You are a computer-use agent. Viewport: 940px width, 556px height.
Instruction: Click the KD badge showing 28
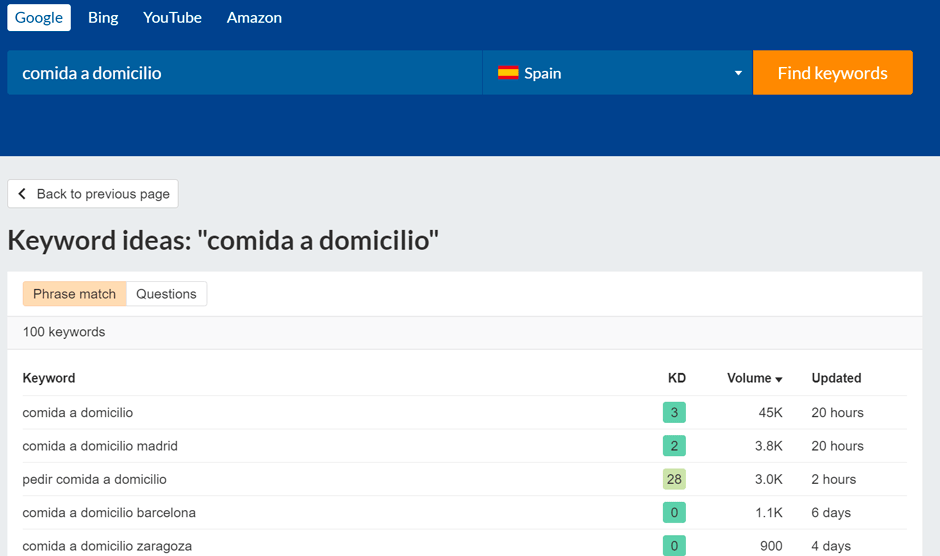tap(674, 479)
